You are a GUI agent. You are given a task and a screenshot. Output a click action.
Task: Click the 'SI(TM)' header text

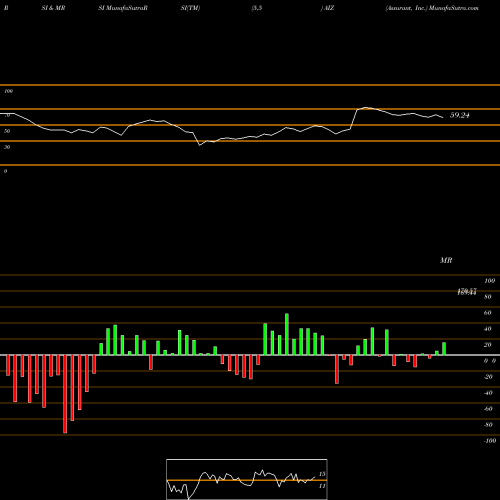click(190, 8)
